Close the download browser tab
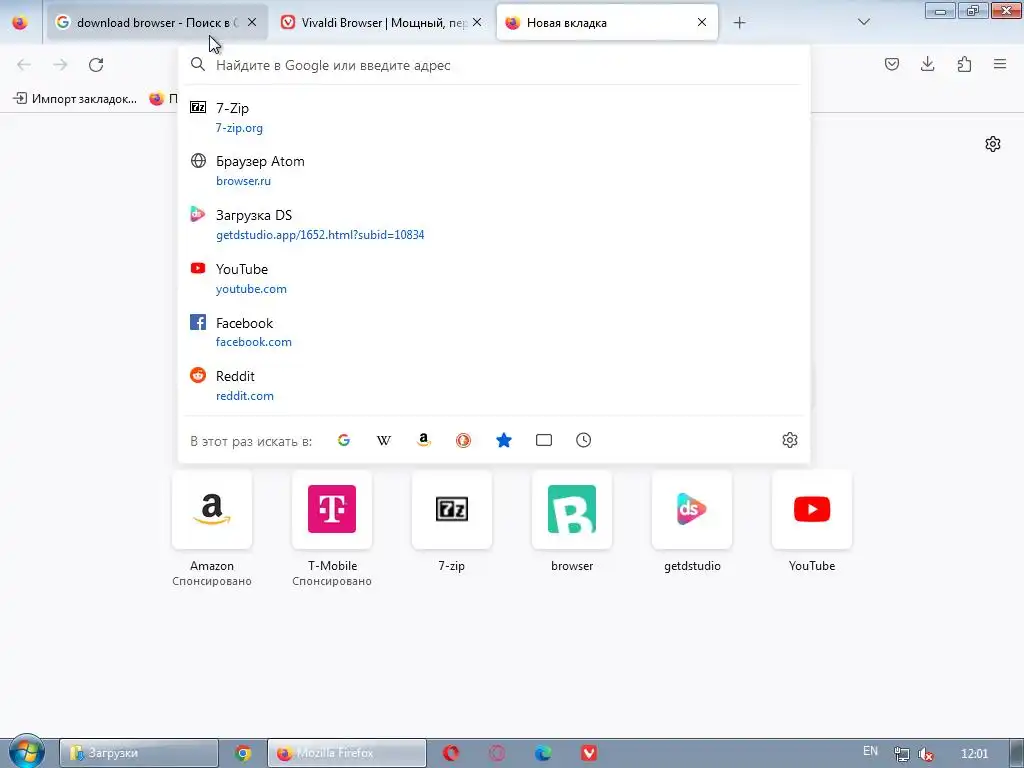Image resolution: width=1024 pixels, height=768 pixels. point(252,22)
